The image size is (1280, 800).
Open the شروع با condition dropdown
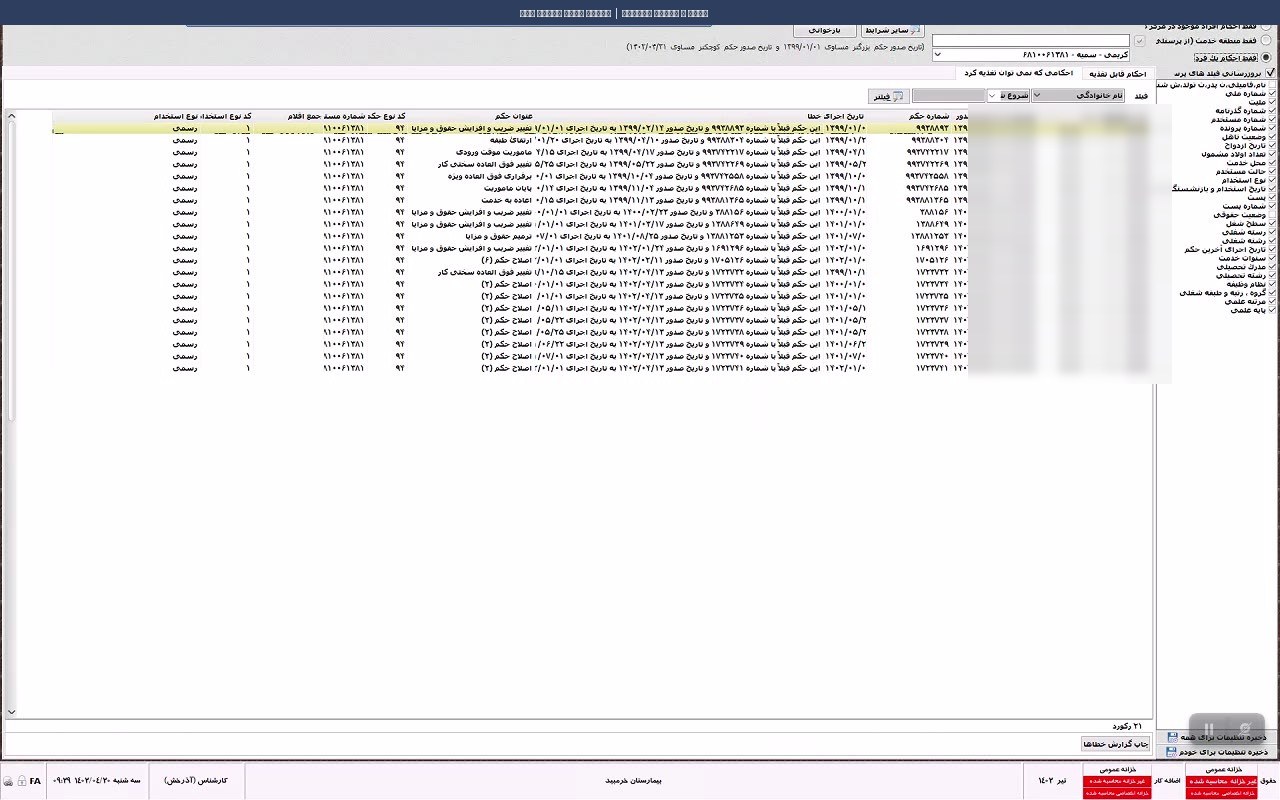(1008, 96)
